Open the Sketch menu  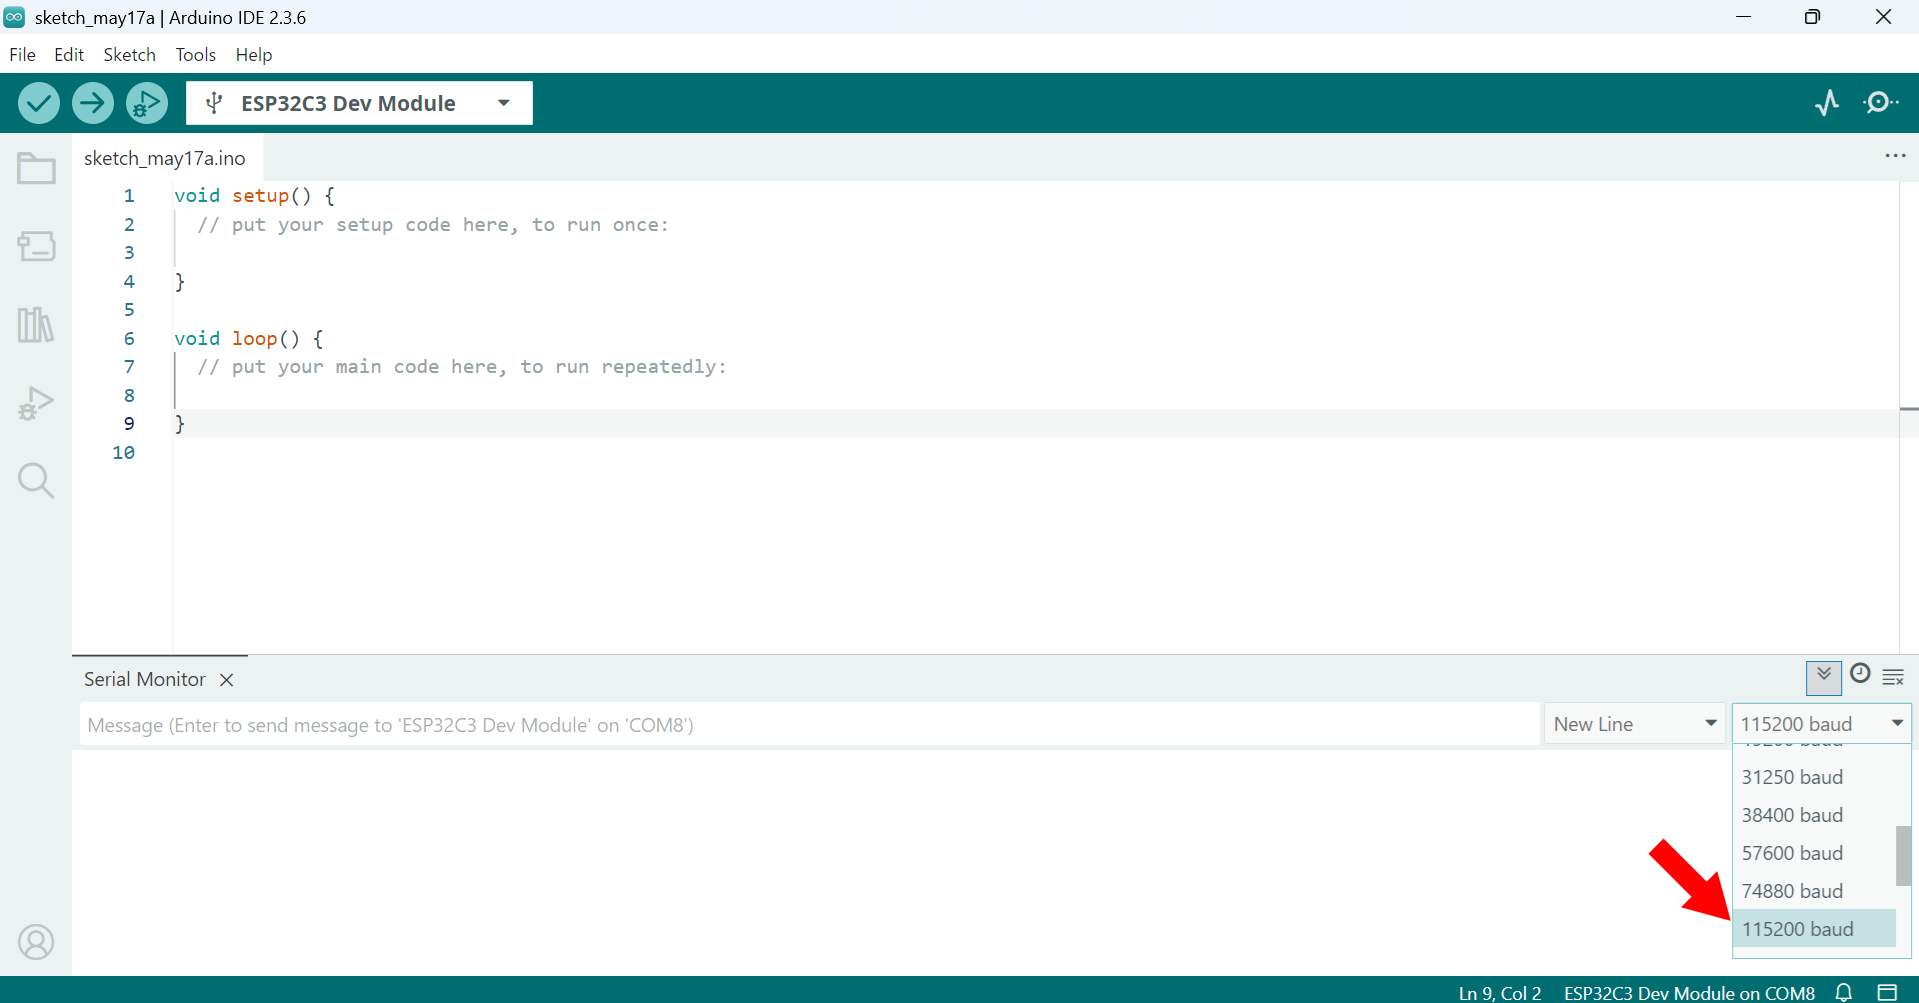[x=129, y=55]
